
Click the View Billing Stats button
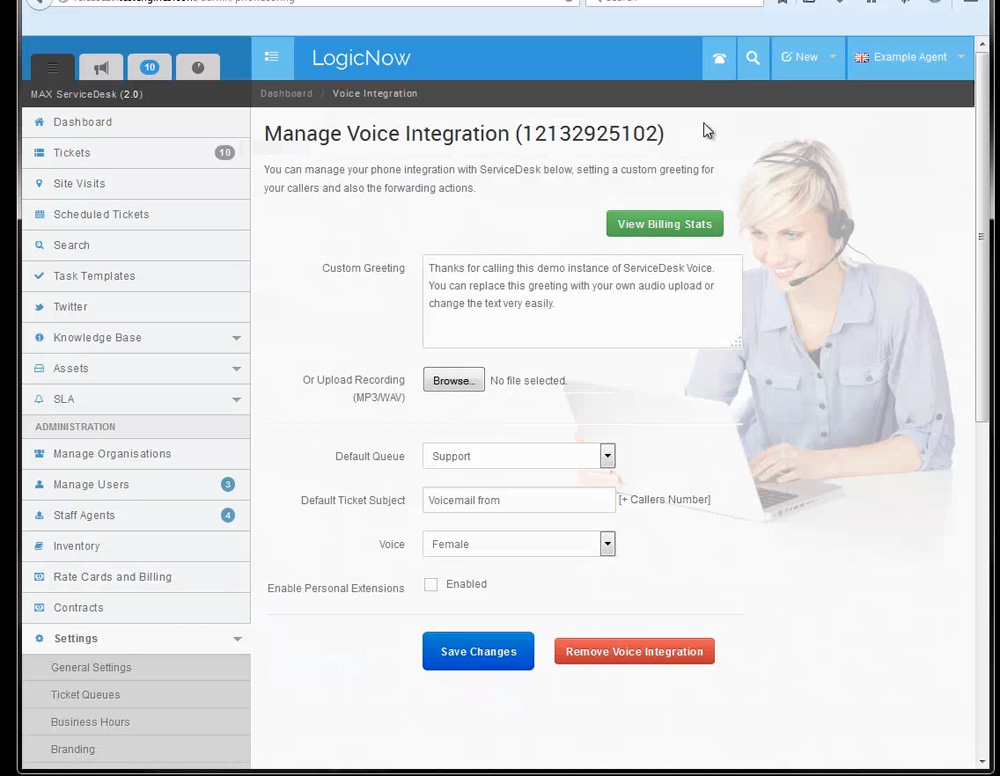[x=665, y=224]
